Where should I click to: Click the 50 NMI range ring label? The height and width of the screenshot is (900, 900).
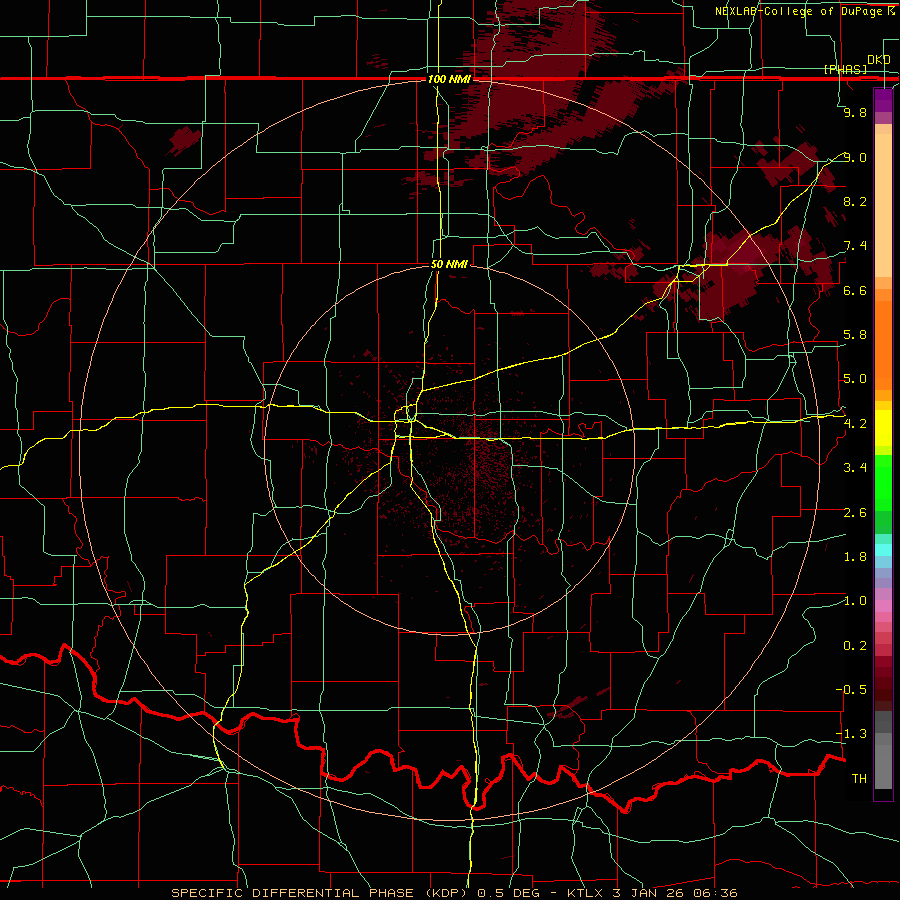(x=449, y=265)
